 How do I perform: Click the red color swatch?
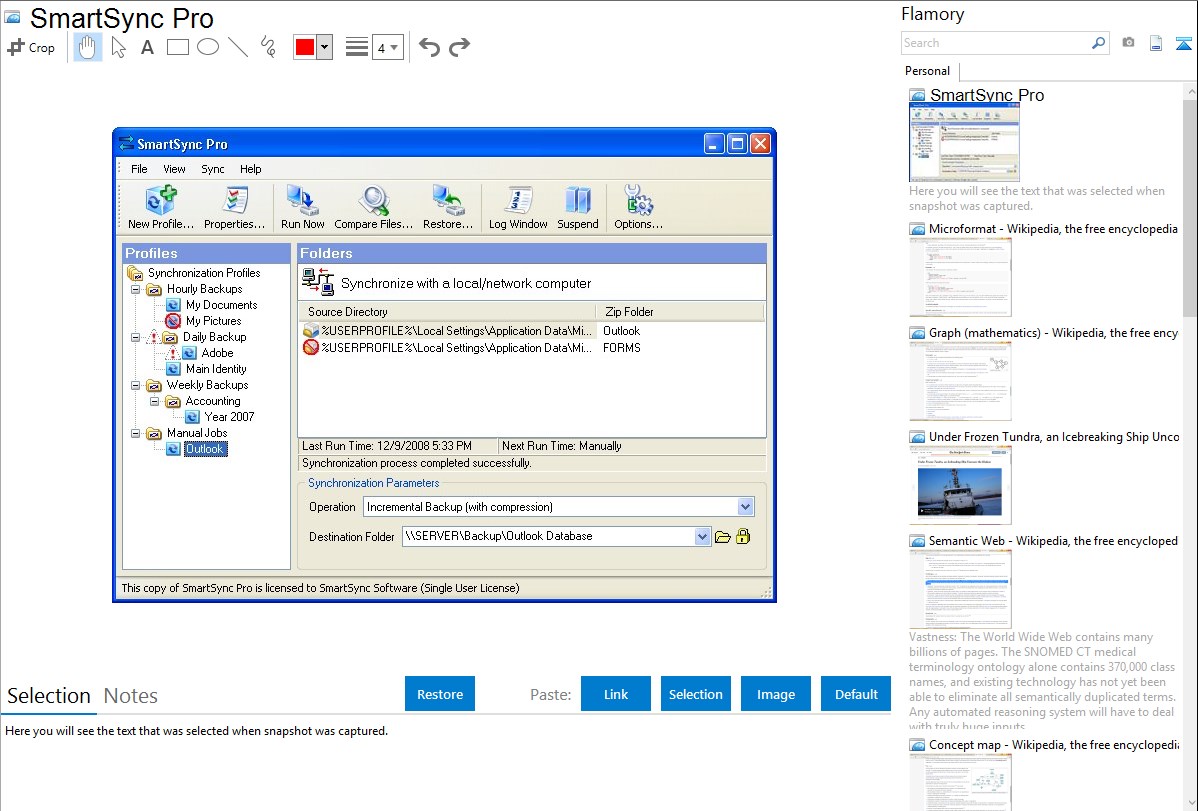coord(305,47)
